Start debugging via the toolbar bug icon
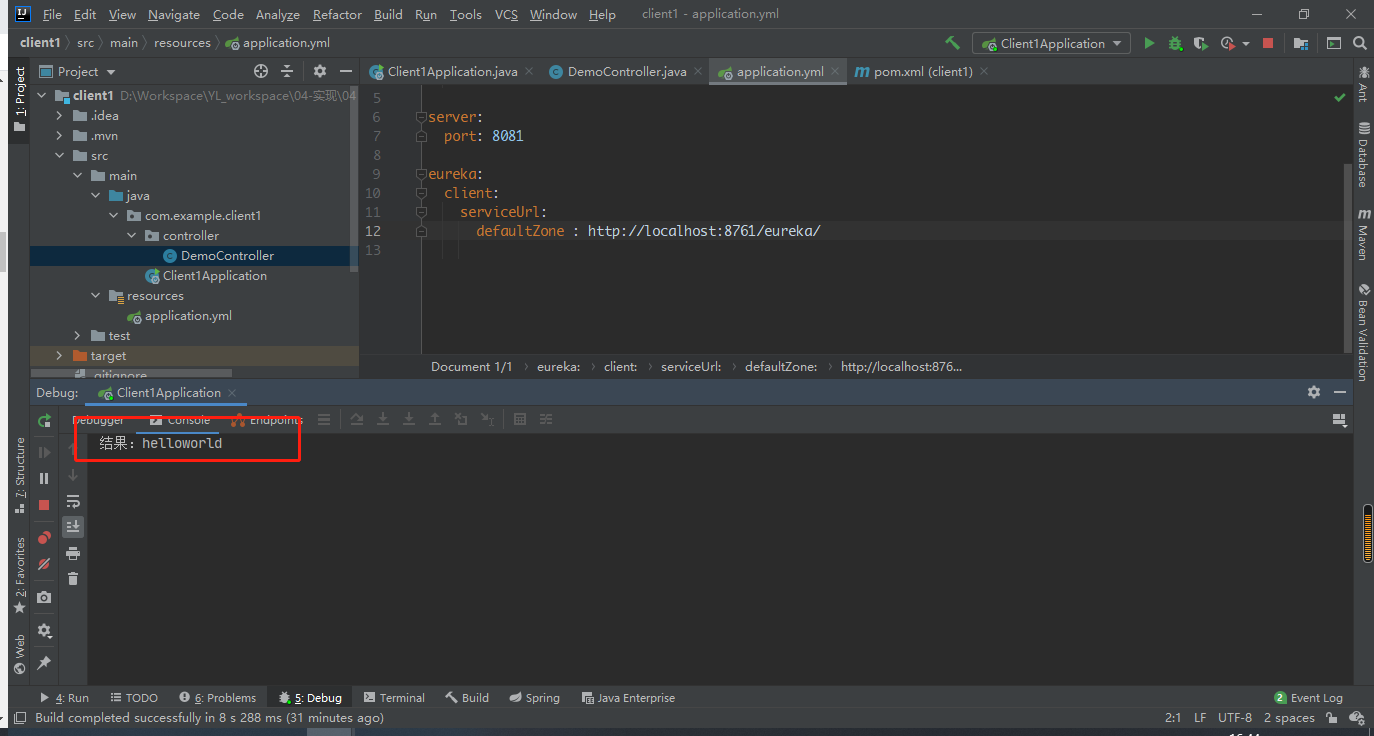The height and width of the screenshot is (736, 1374). (x=1176, y=43)
